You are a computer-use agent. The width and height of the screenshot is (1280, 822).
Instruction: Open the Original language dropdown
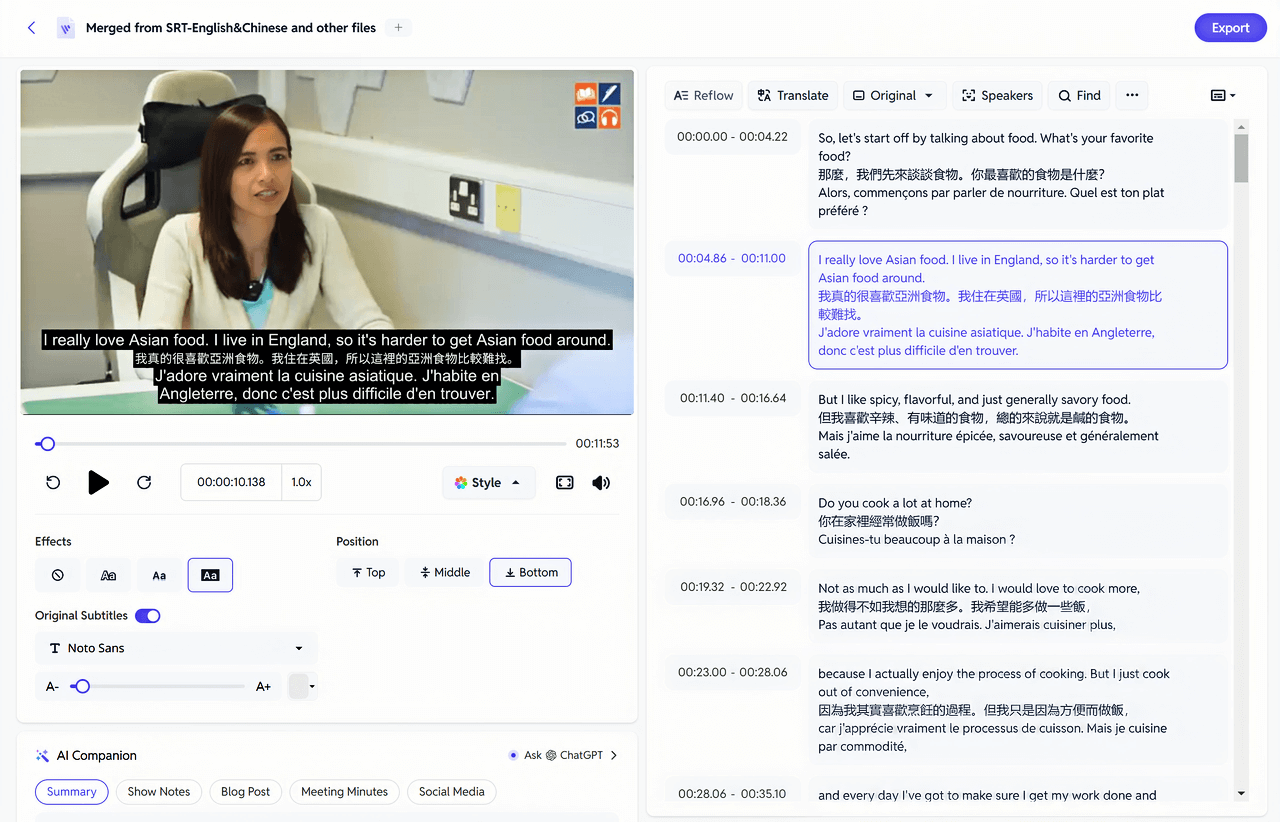pyautogui.click(x=894, y=95)
